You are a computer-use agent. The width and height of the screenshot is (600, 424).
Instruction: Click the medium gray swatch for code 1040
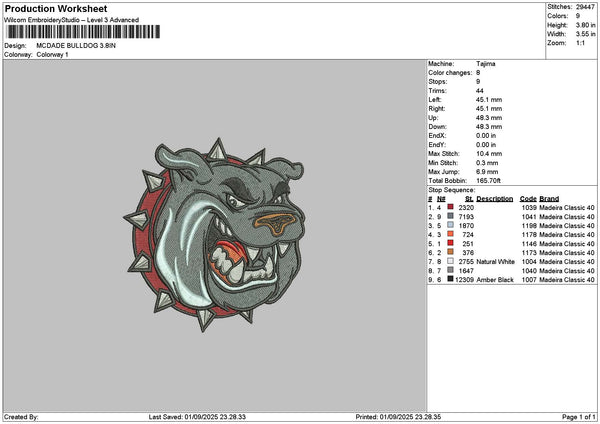450,270
